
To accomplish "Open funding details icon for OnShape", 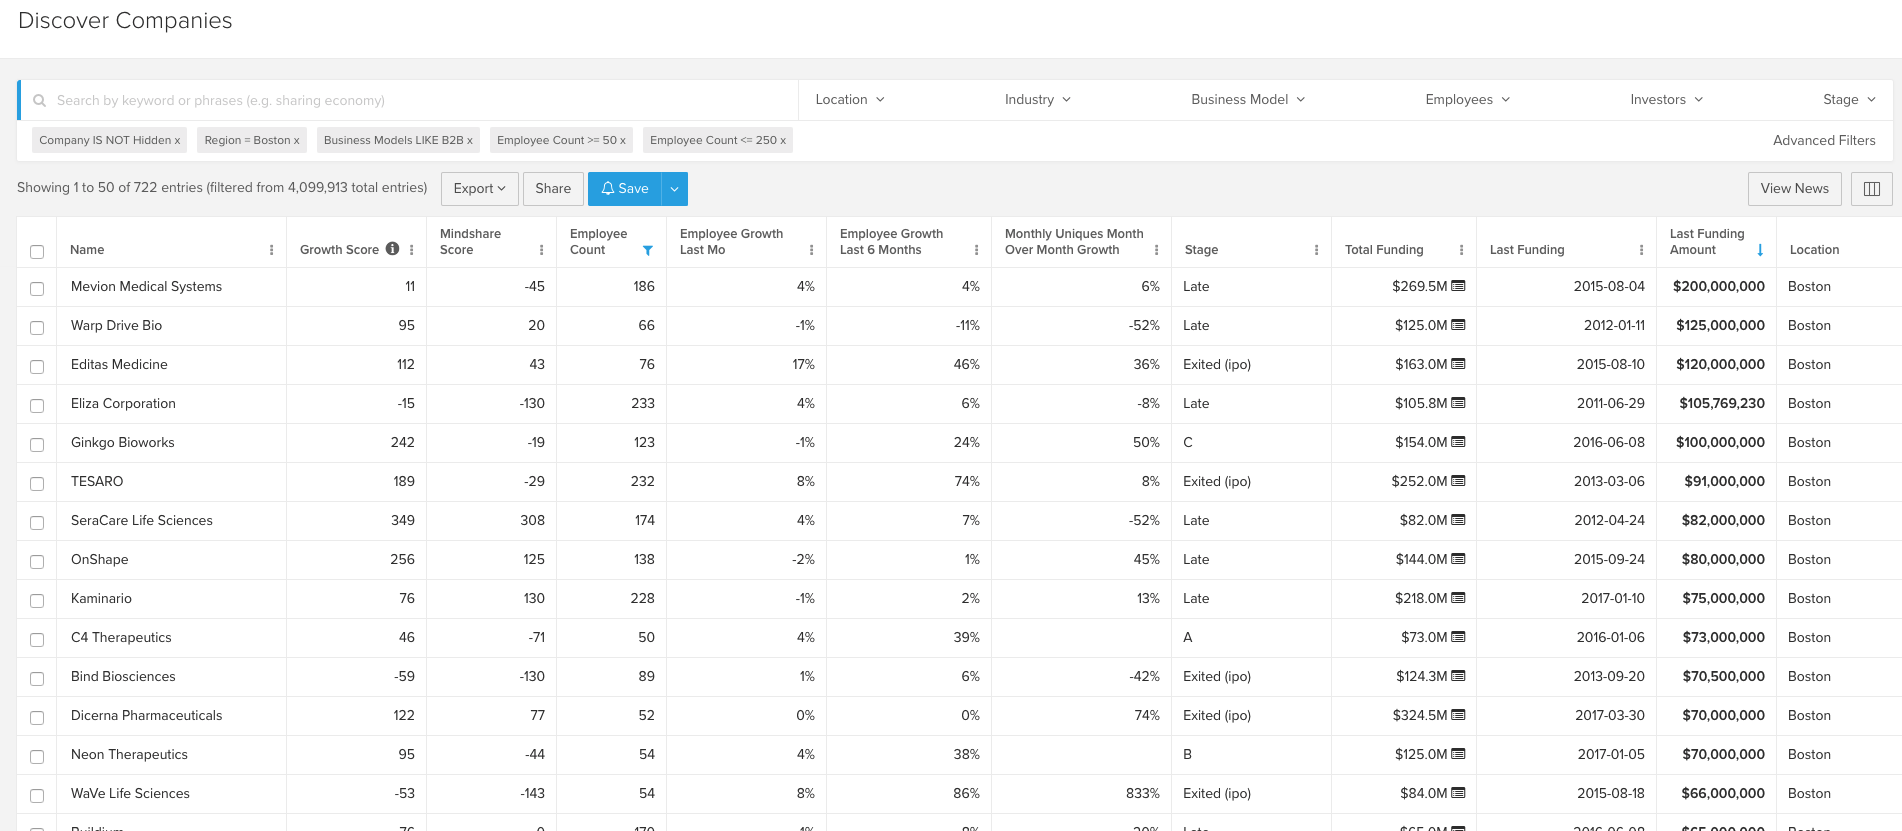I will click(1458, 559).
